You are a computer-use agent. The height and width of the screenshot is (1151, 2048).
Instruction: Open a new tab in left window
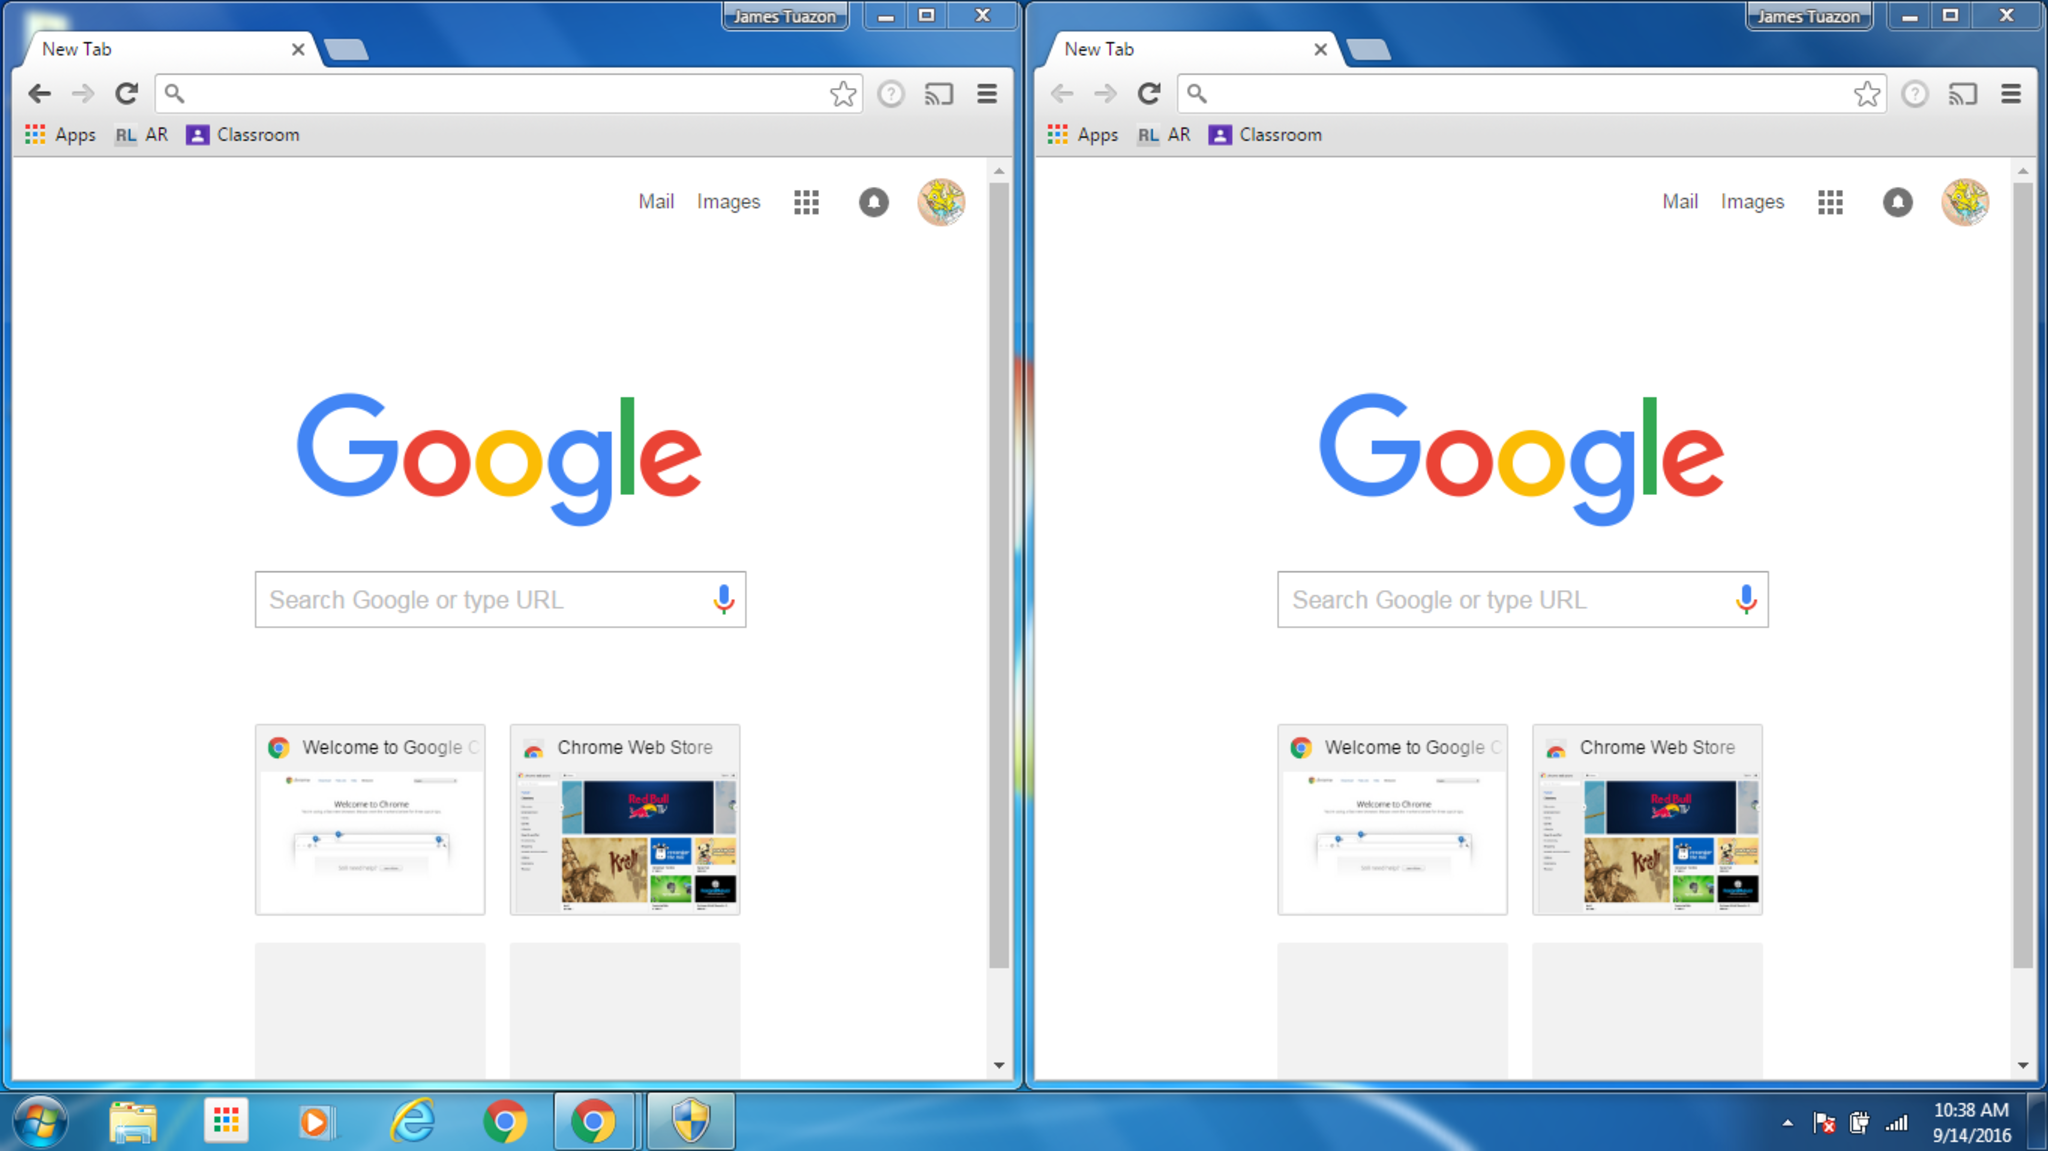point(347,50)
